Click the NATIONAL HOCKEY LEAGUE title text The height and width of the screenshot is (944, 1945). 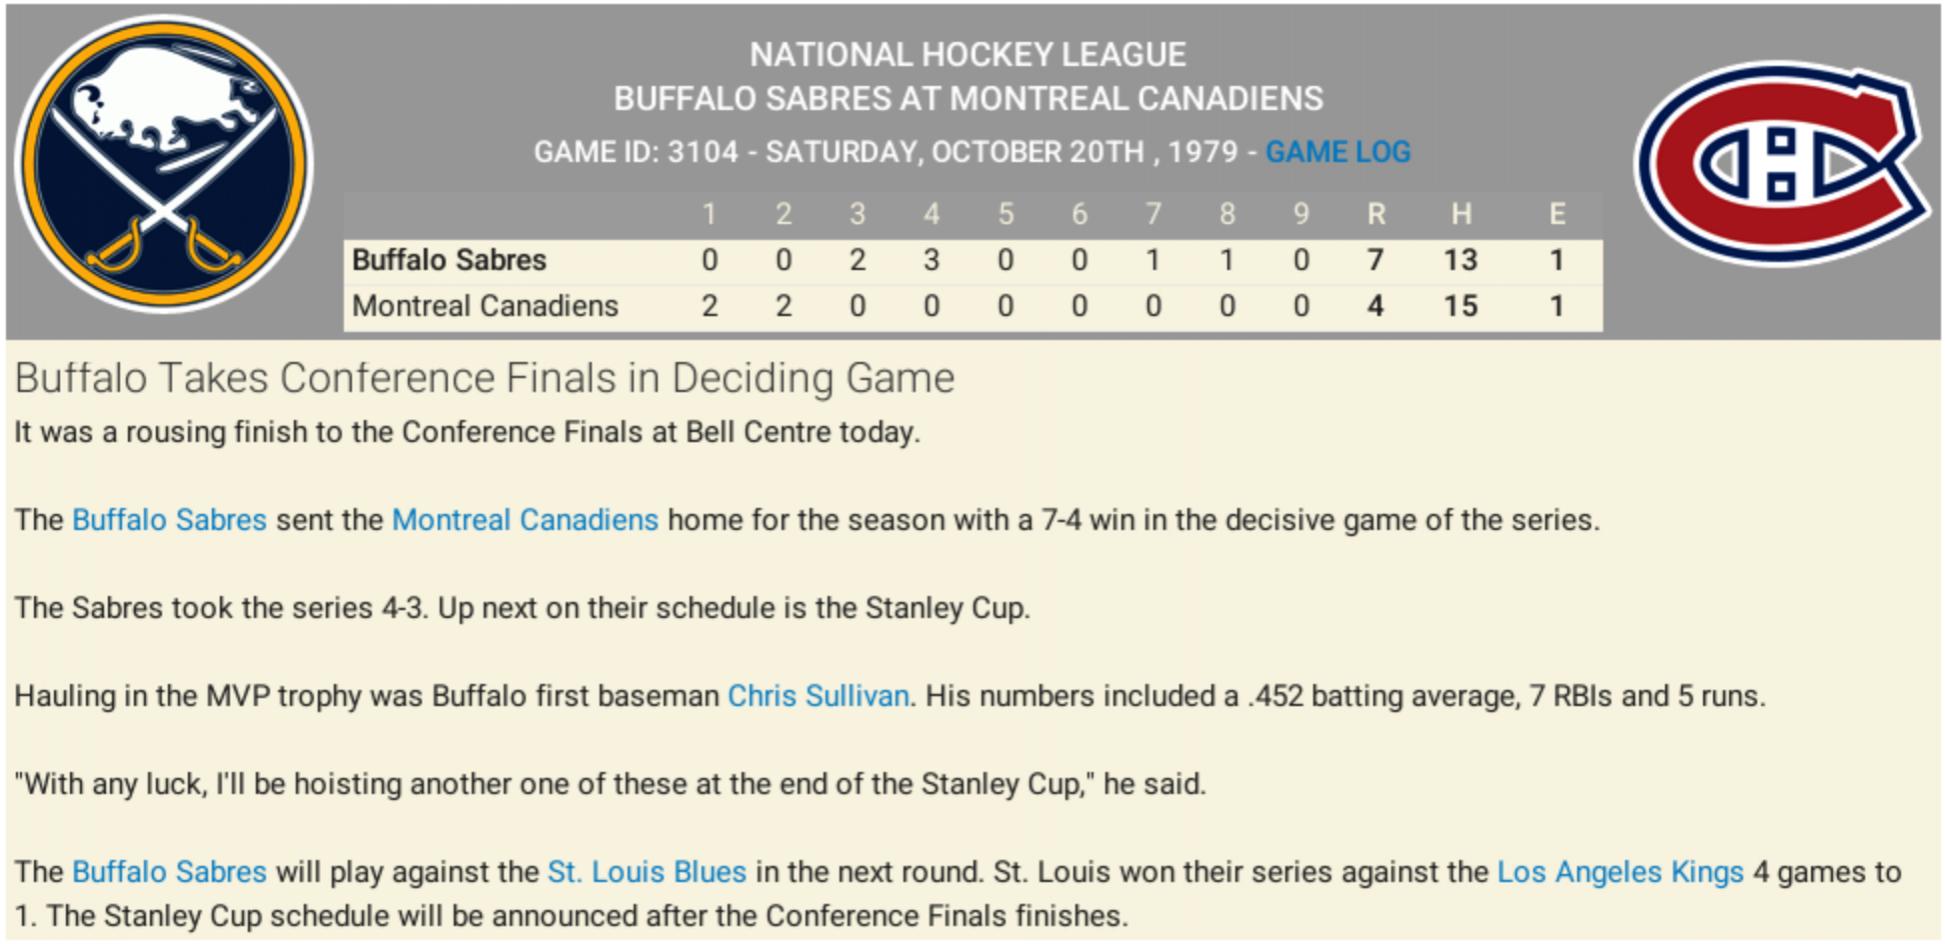pos(968,54)
